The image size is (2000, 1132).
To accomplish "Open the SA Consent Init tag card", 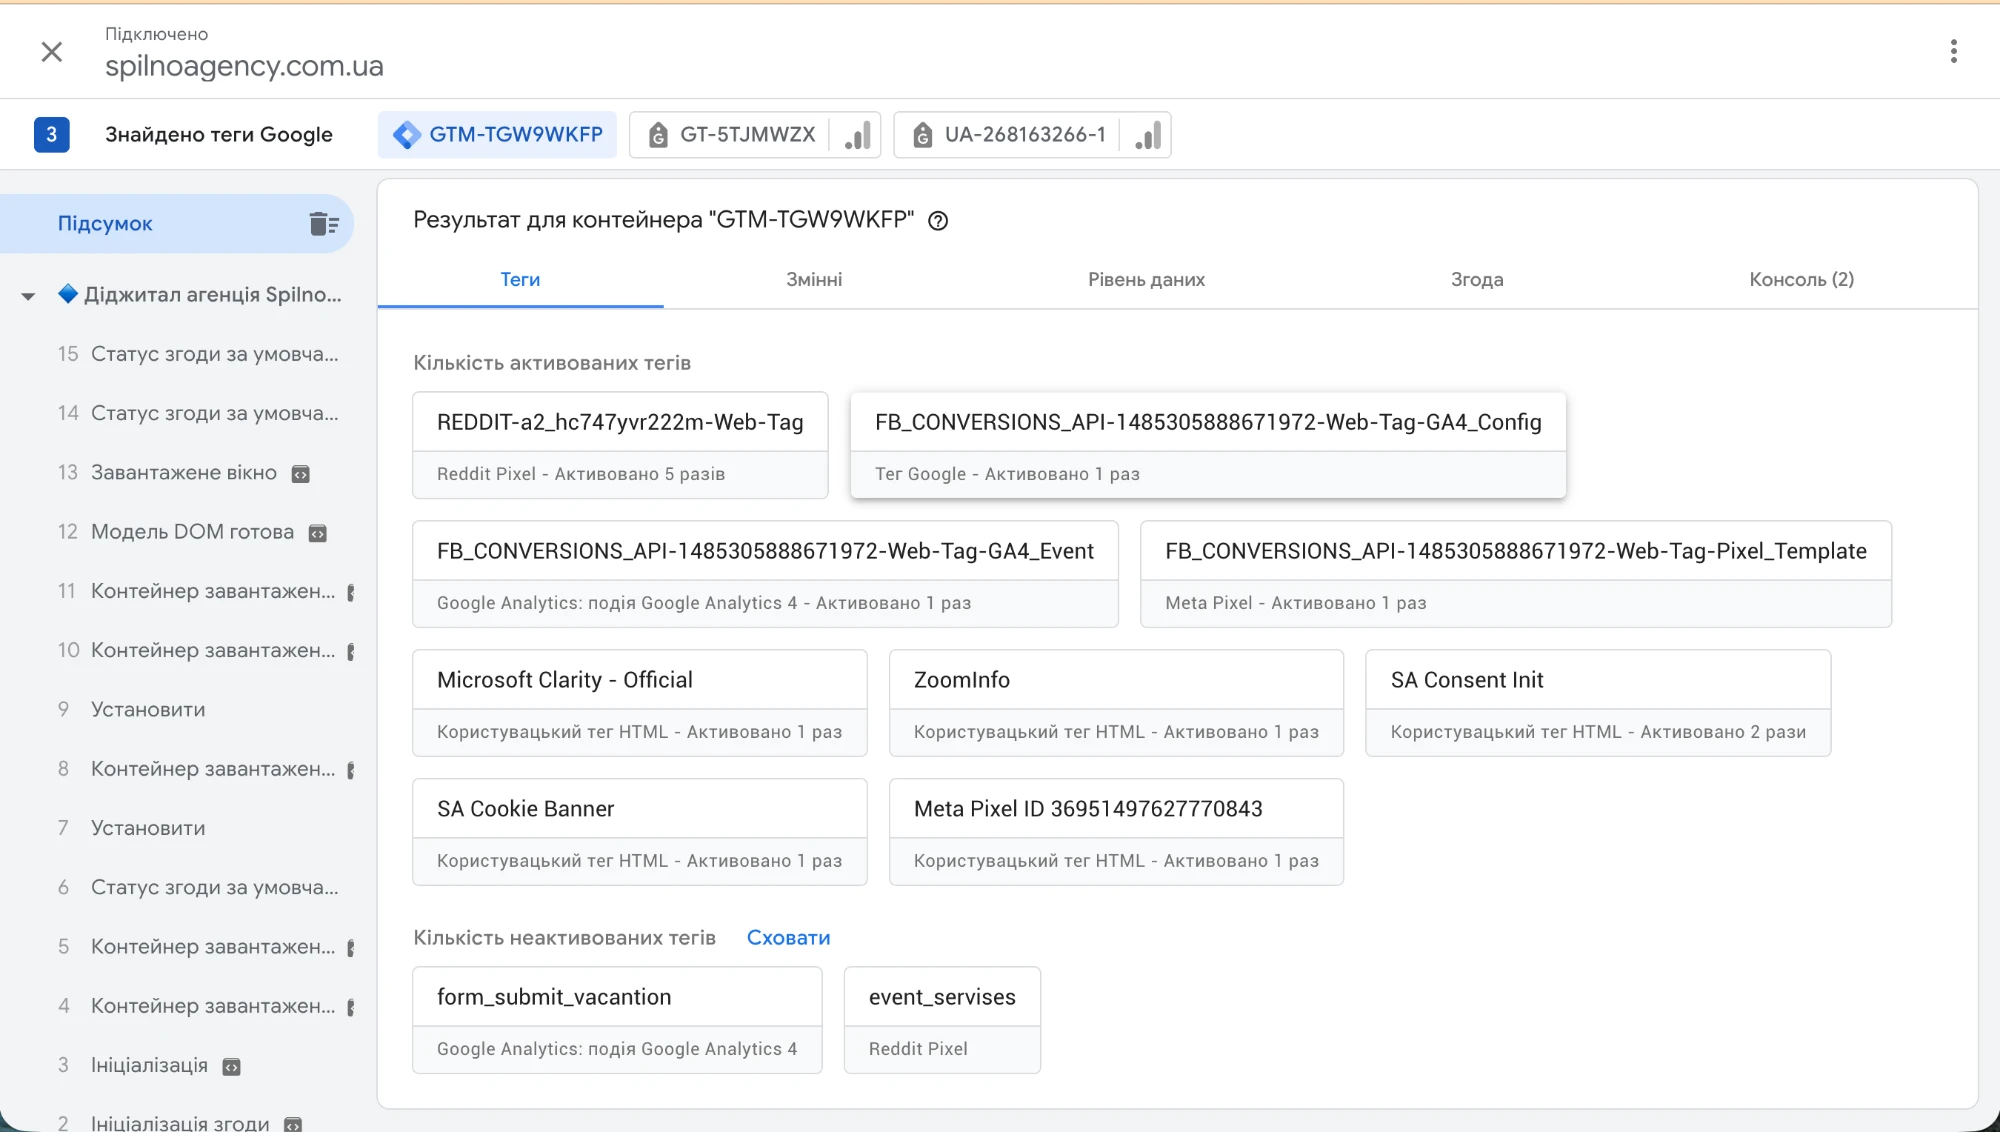I will click(1598, 703).
